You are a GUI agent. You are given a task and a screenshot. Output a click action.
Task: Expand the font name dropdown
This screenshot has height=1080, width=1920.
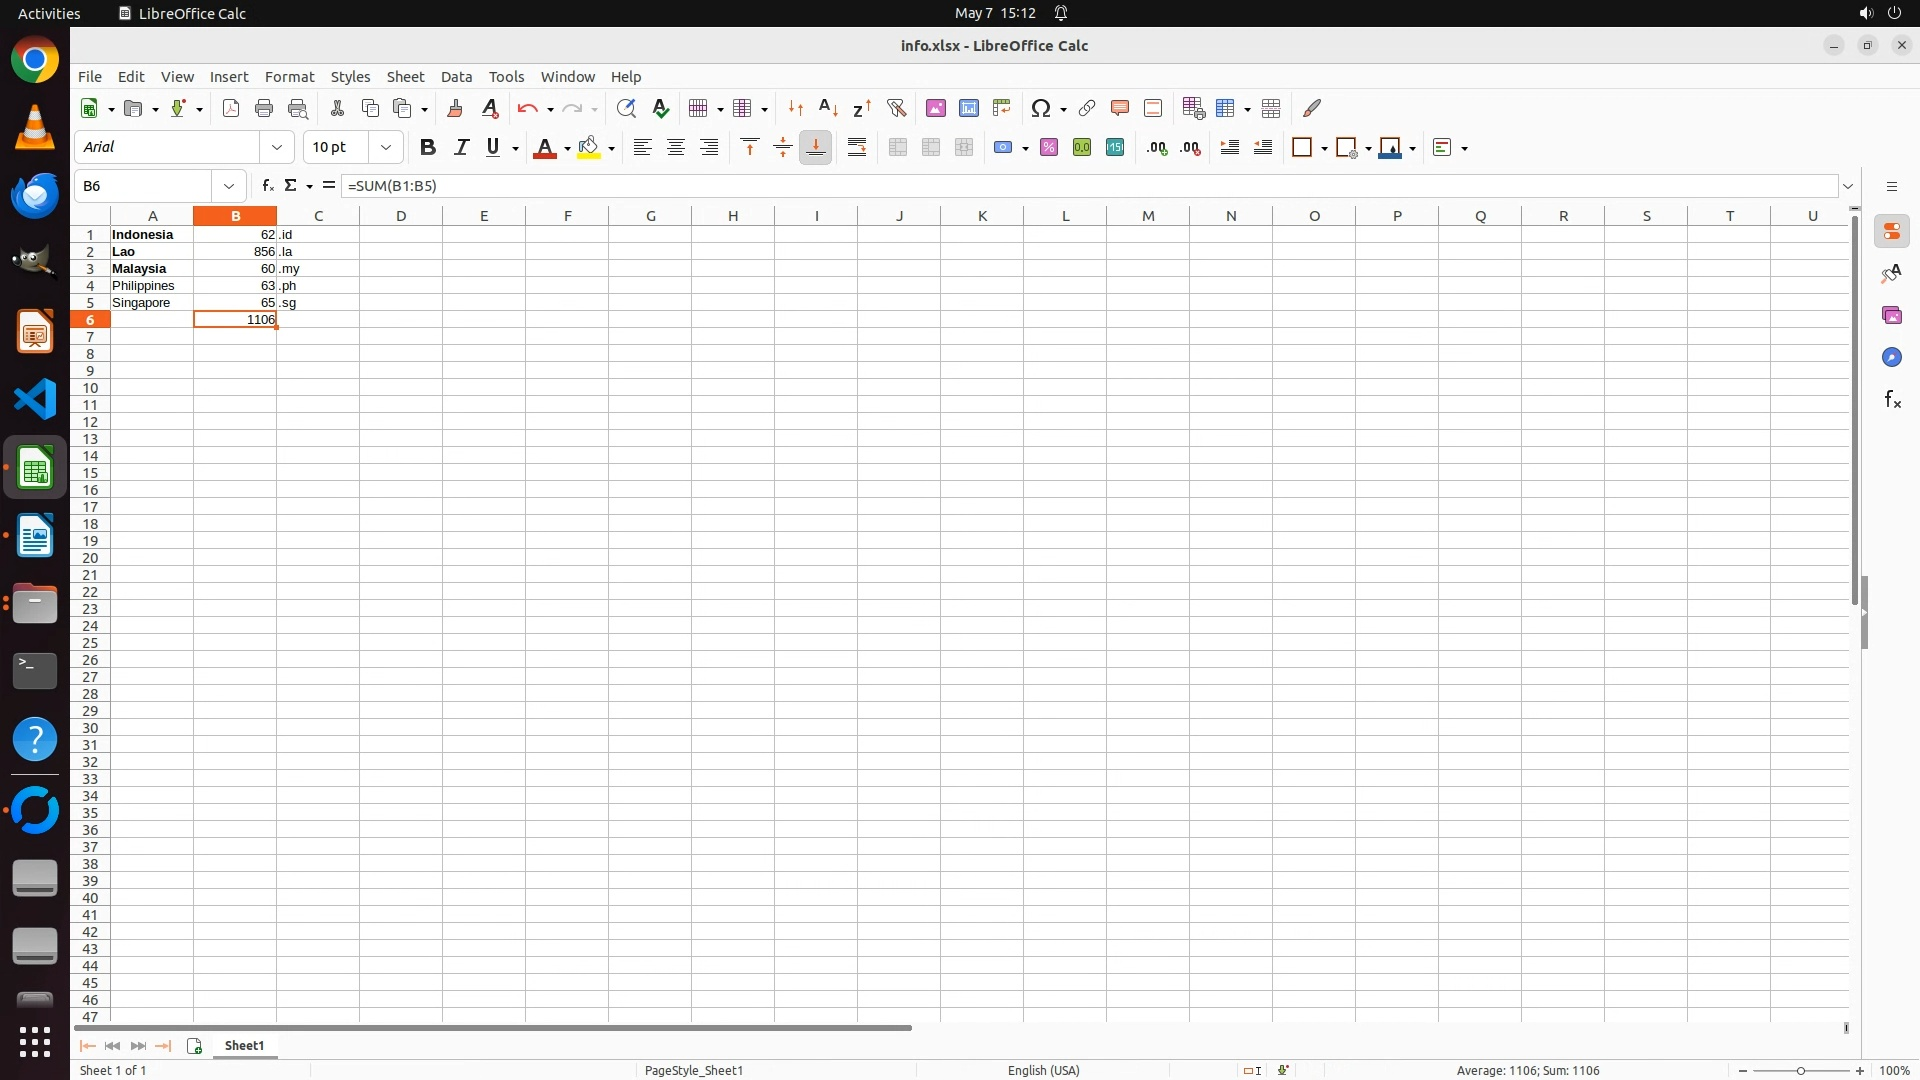(277, 148)
